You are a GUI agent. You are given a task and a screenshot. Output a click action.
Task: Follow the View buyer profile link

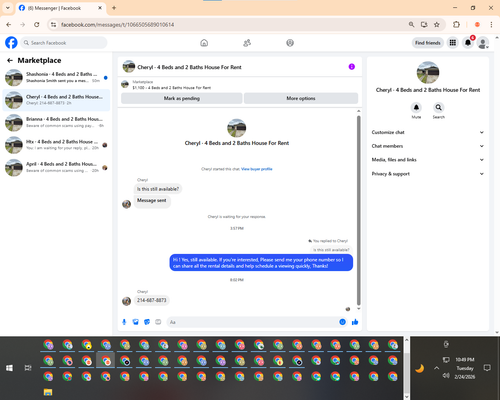pyautogui.click(x=257, y=169)
